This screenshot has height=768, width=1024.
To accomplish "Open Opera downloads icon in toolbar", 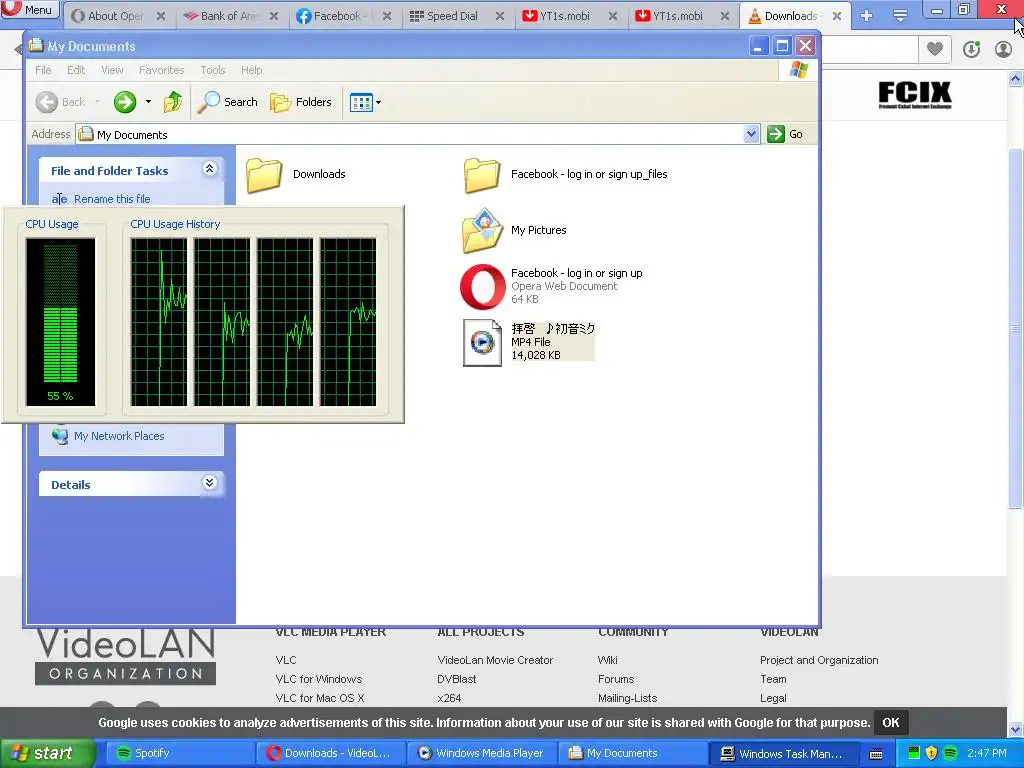I will pyautogui.click(x=971, y=49).
